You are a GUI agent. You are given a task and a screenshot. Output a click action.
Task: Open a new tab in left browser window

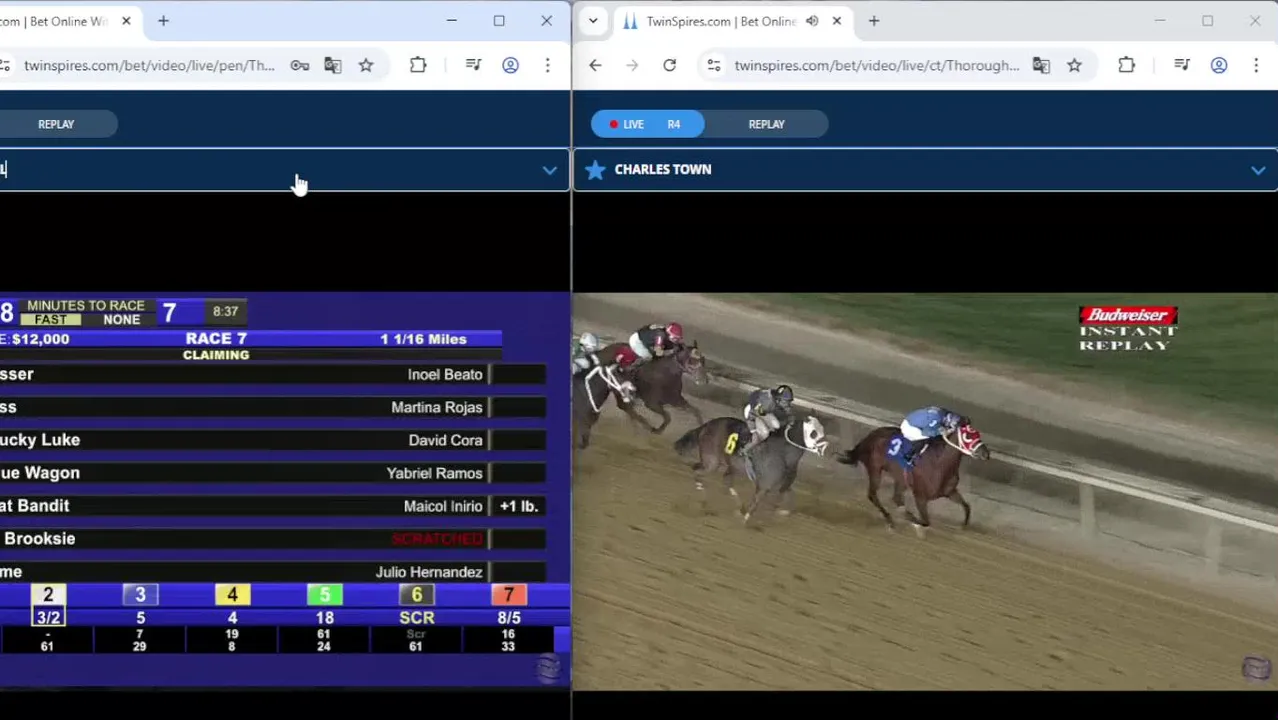point(163,21)
